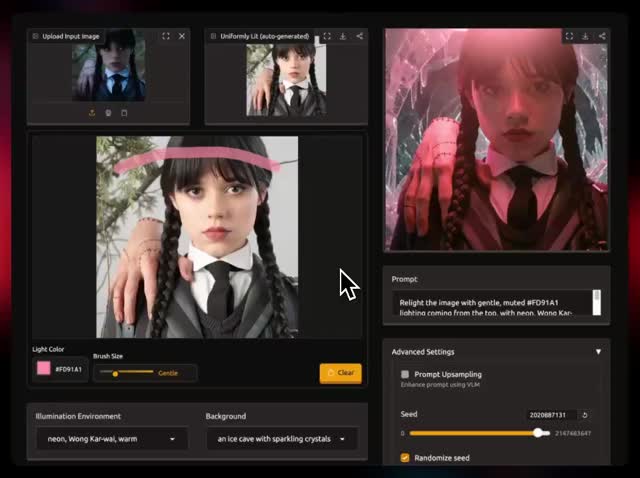Click the #FD91A1 hex color field

[69, 369]
